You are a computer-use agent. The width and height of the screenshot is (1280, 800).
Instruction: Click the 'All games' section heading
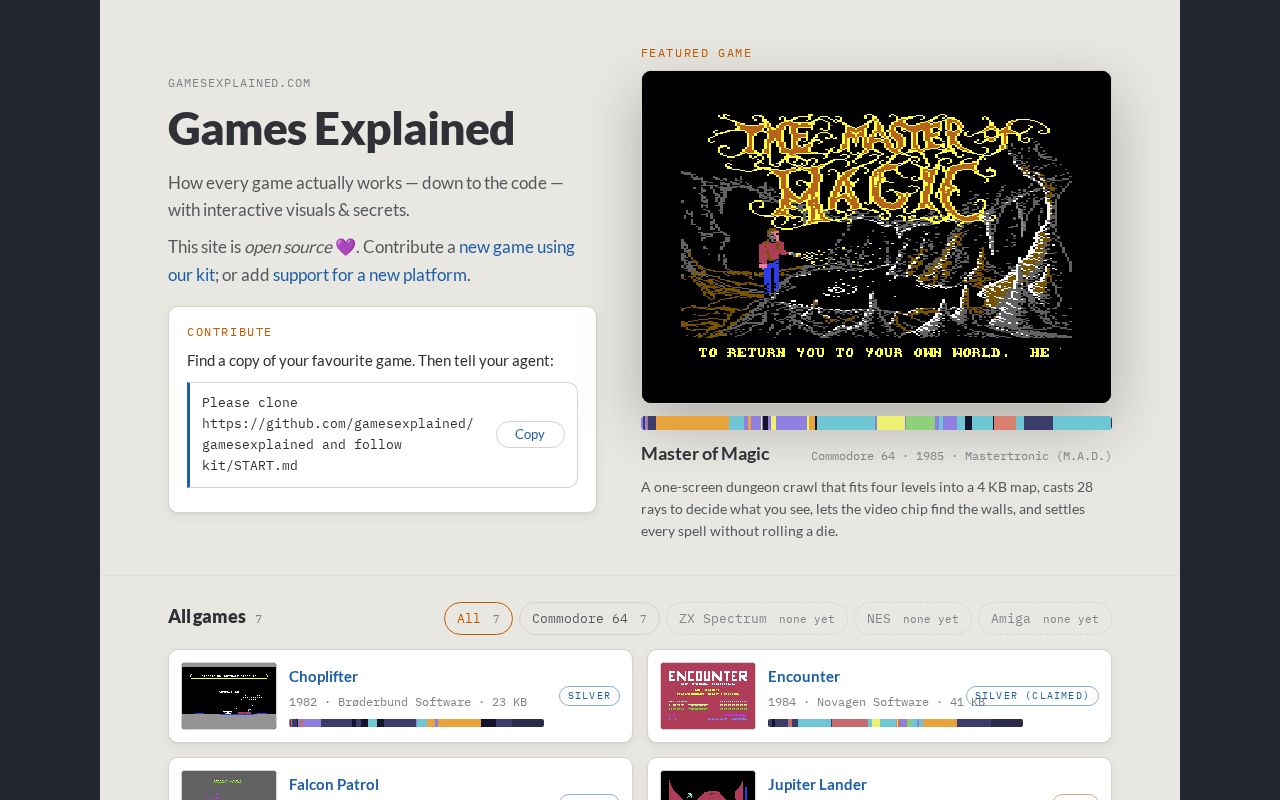[x=207, y=617]
